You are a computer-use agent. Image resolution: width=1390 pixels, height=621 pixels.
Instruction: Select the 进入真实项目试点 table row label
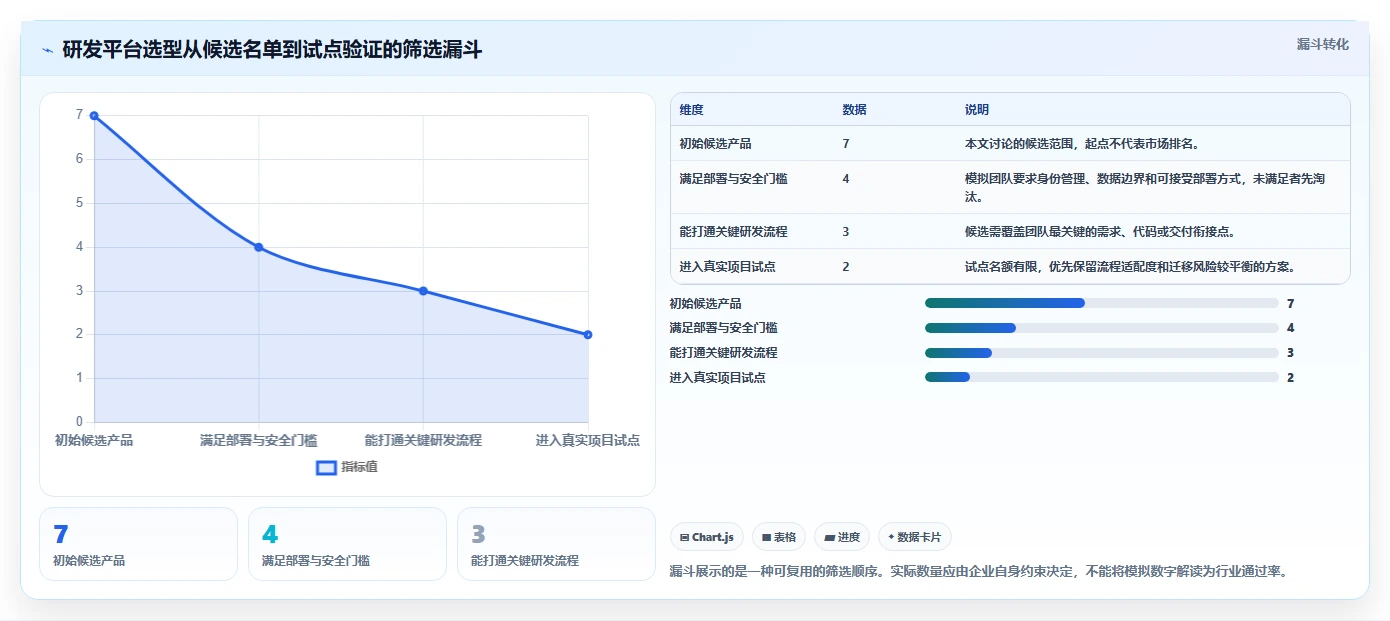click(727, 267)
